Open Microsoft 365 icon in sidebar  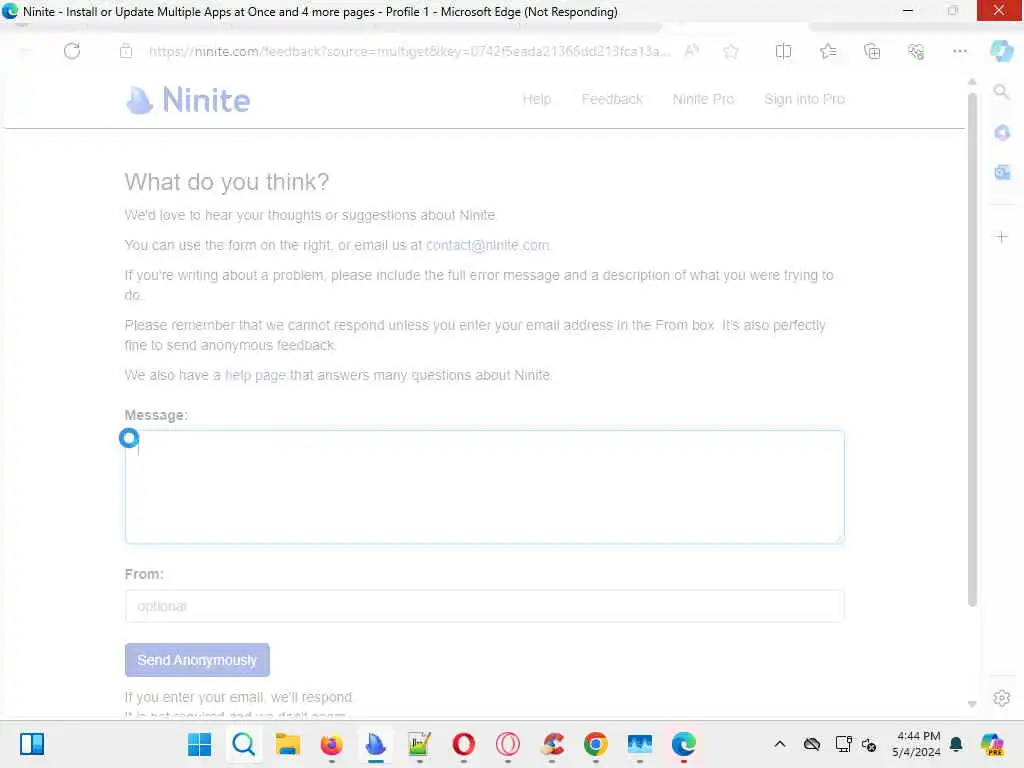coord(1002,133)
